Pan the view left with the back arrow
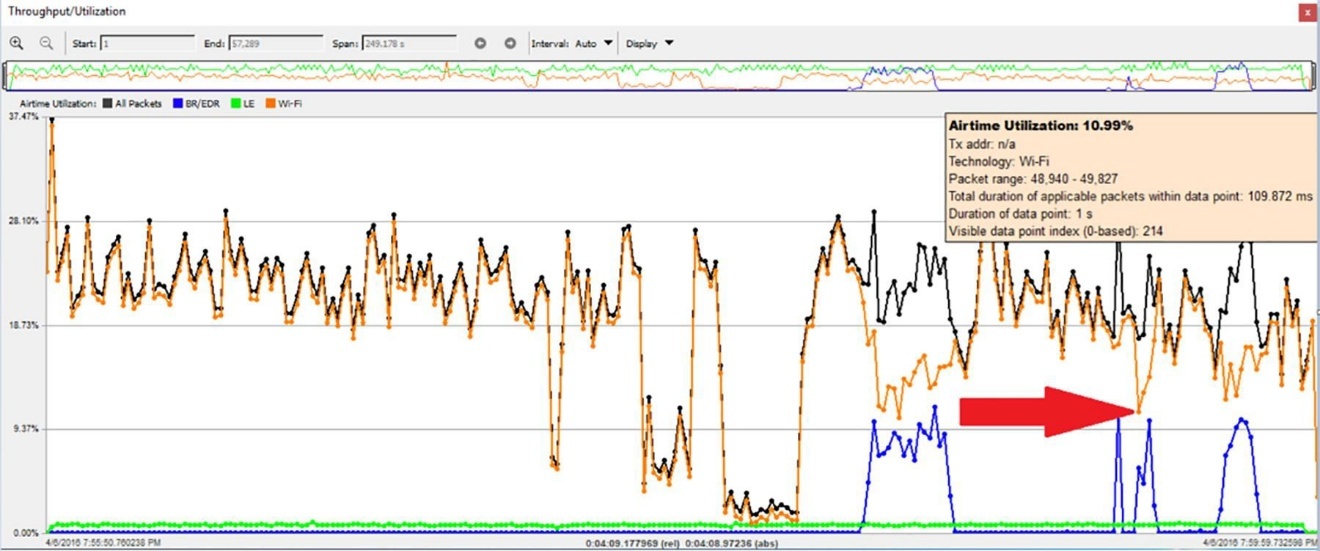This screenshot has height=551, width=1320. (480, 43)
